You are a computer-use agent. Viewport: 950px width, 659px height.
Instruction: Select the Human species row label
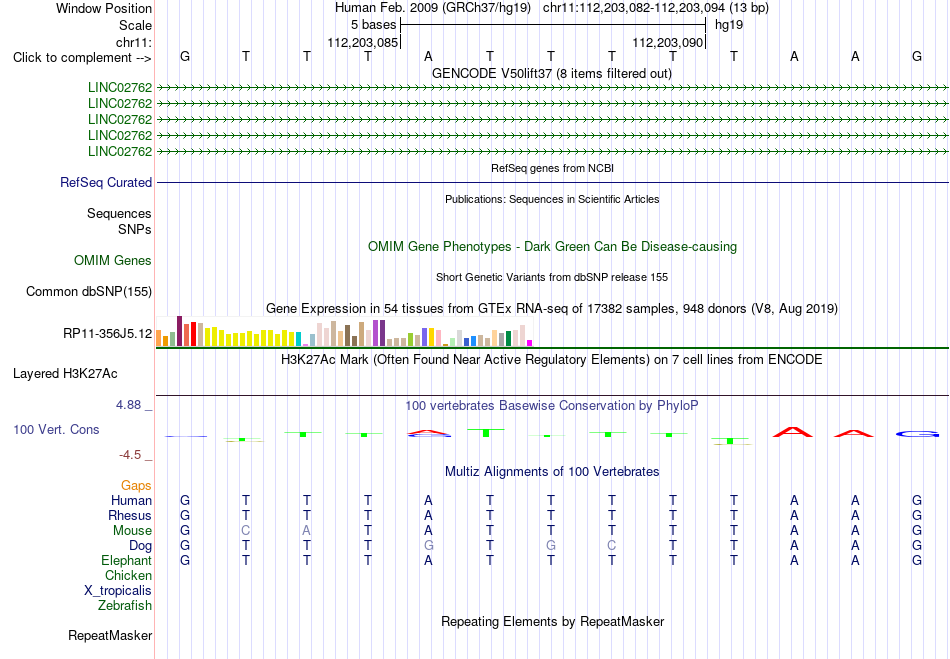[131, 500]
